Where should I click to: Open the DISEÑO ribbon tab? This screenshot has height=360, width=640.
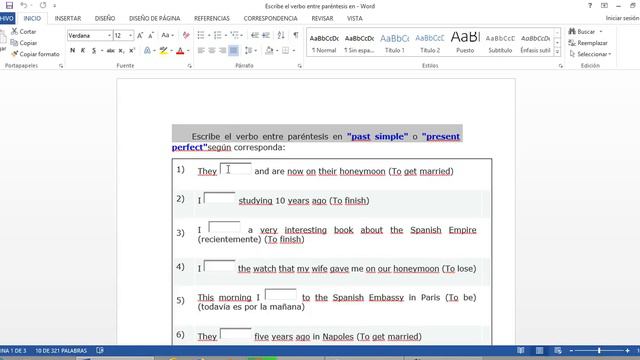(x=105, y=18)
